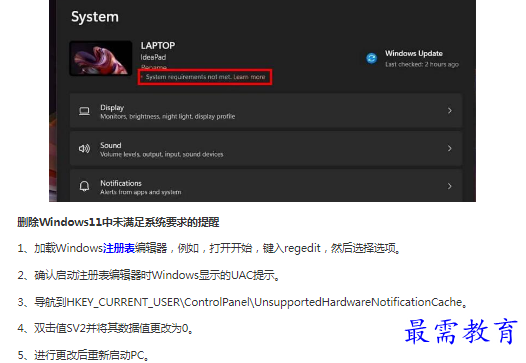526x363 pixels.
Task: Click 'Volume levels, output, input' description
Action: point(161,154)
